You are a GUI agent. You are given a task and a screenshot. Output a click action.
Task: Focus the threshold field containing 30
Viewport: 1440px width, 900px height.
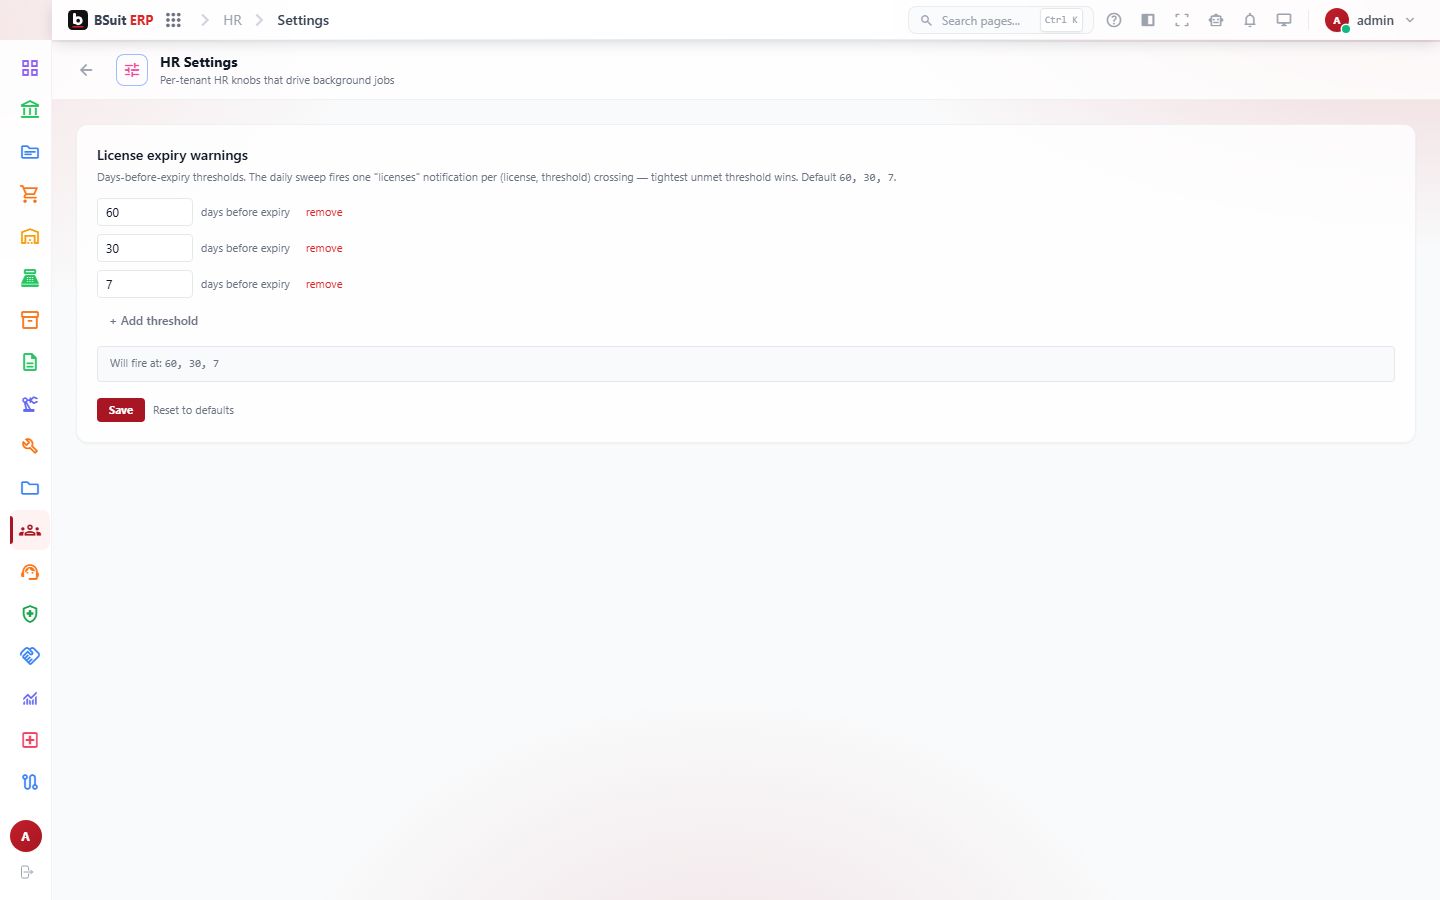point(145,248)
